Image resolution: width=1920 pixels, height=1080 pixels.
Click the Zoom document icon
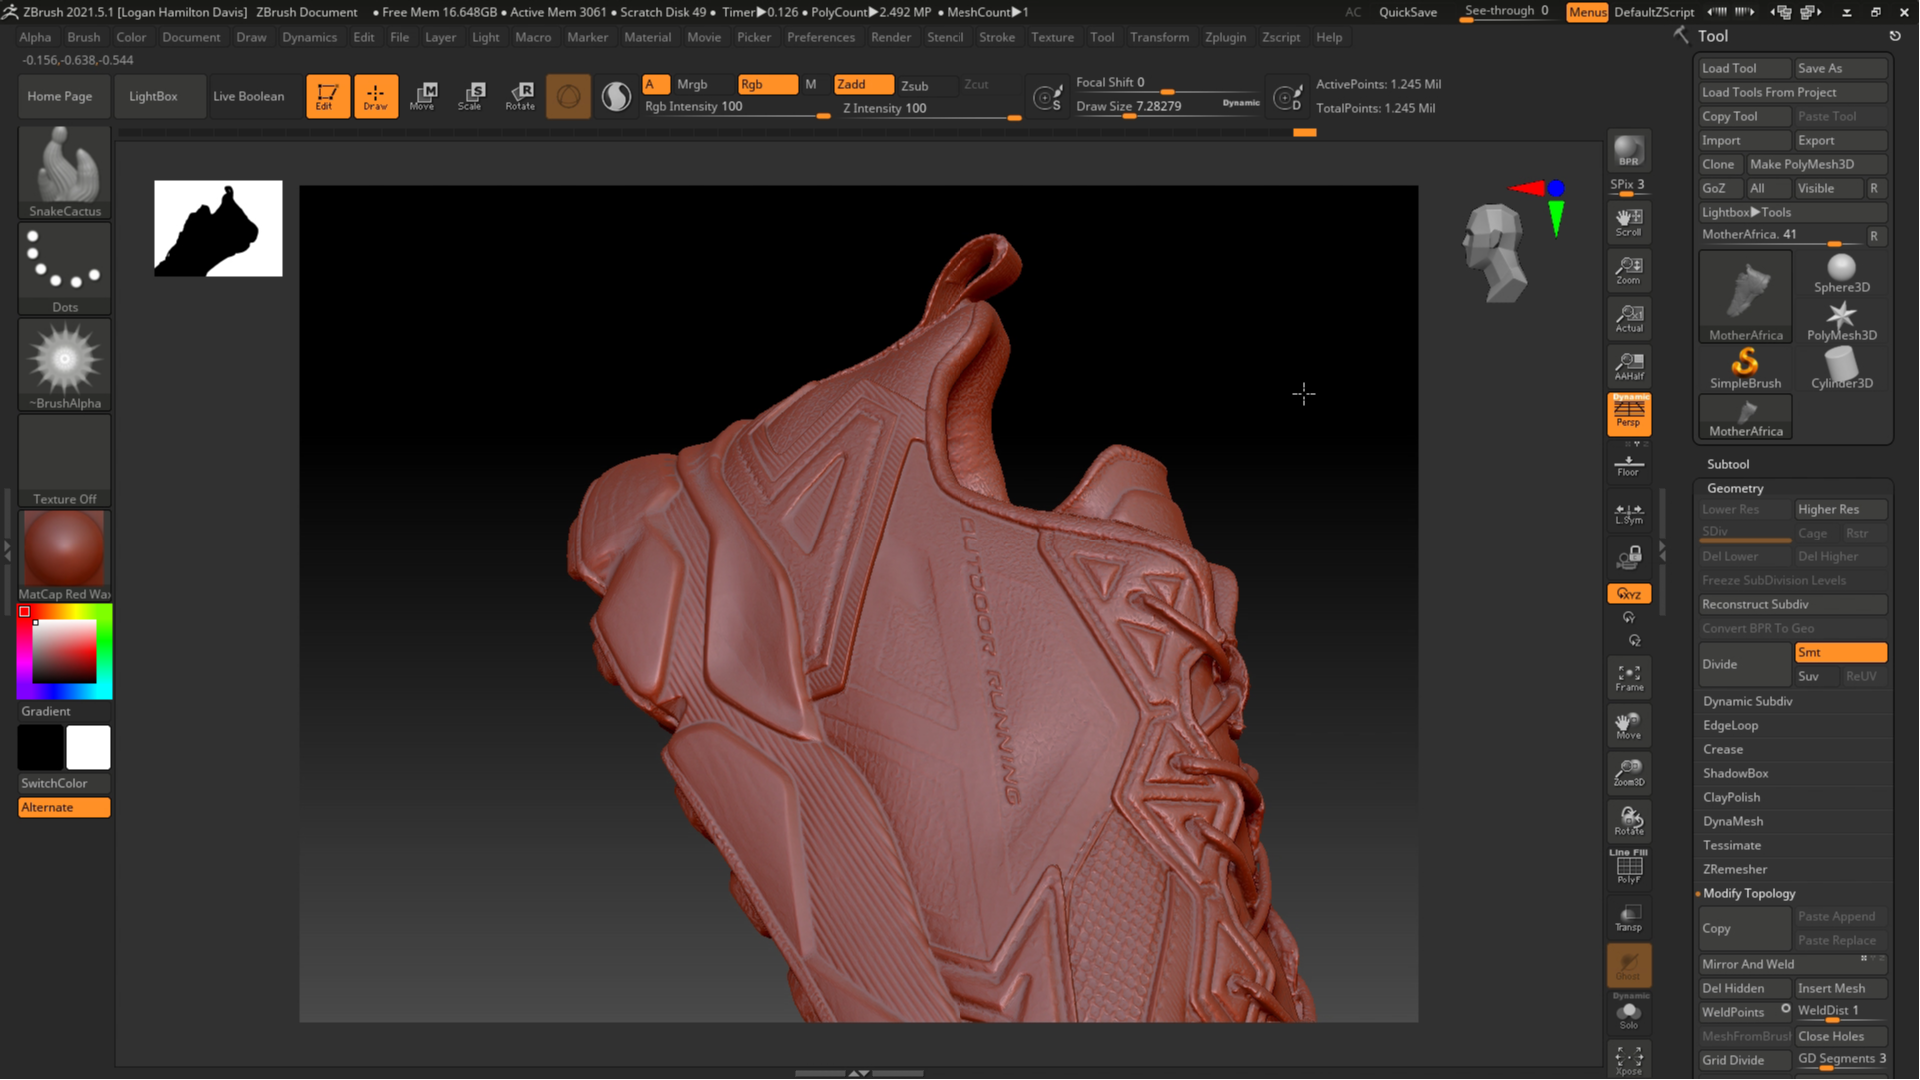(1628, 270)
